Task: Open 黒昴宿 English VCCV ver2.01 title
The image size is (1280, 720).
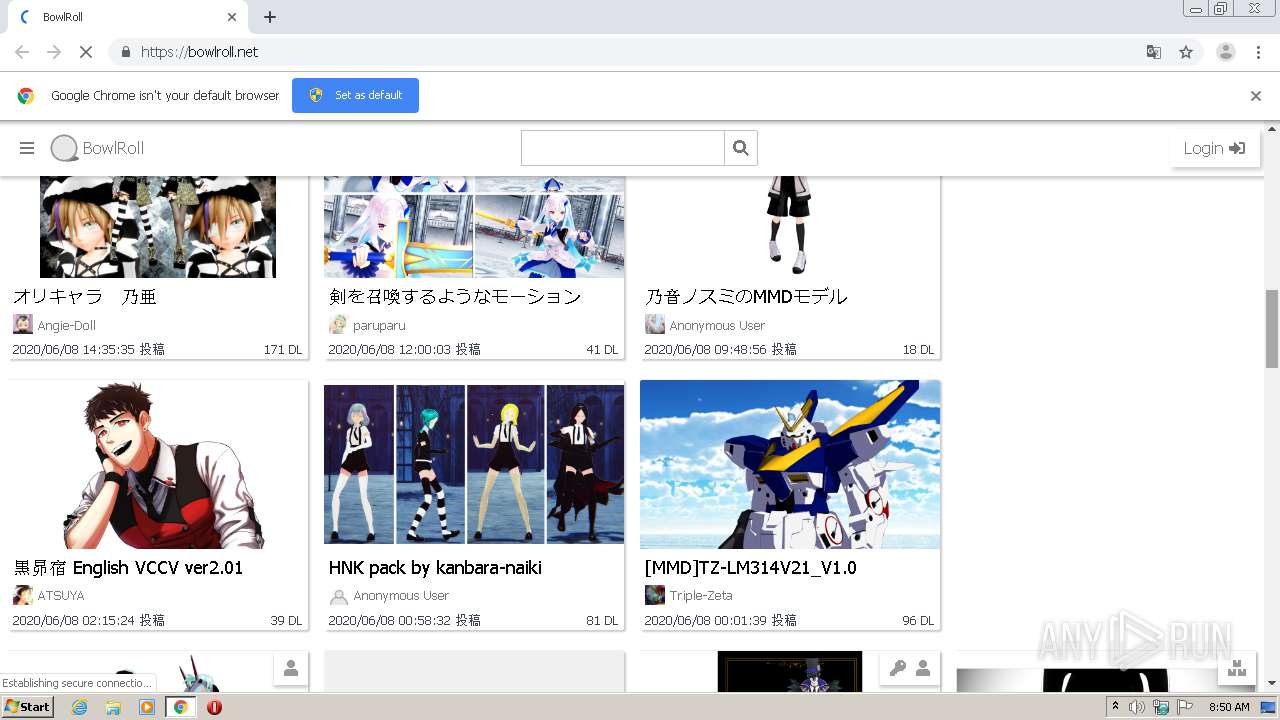Action: pyautogui.click(x=128, y=568)
